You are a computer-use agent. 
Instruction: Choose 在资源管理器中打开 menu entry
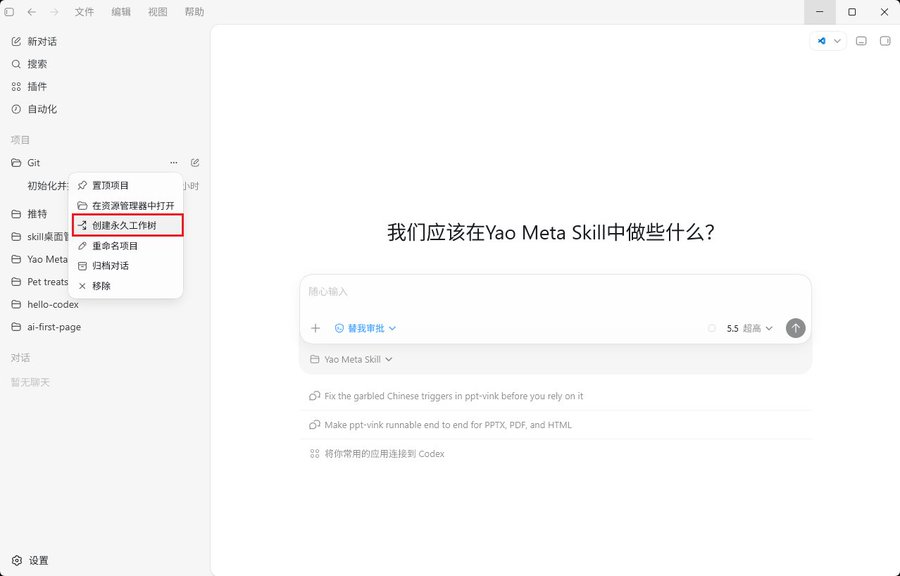pos(126,205)
